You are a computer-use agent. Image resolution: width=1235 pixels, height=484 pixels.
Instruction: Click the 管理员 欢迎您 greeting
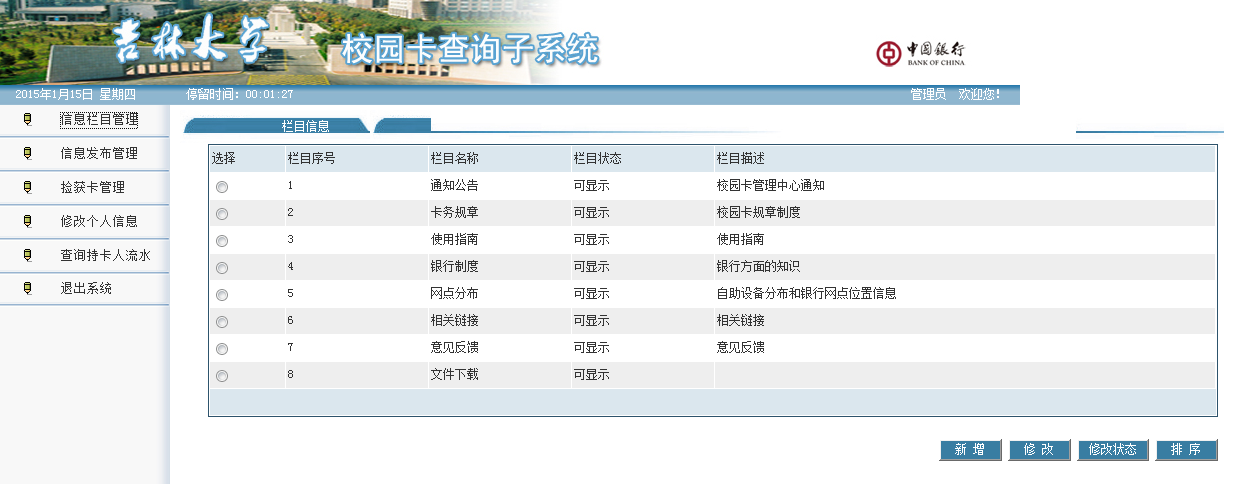(x=955, y=95)
